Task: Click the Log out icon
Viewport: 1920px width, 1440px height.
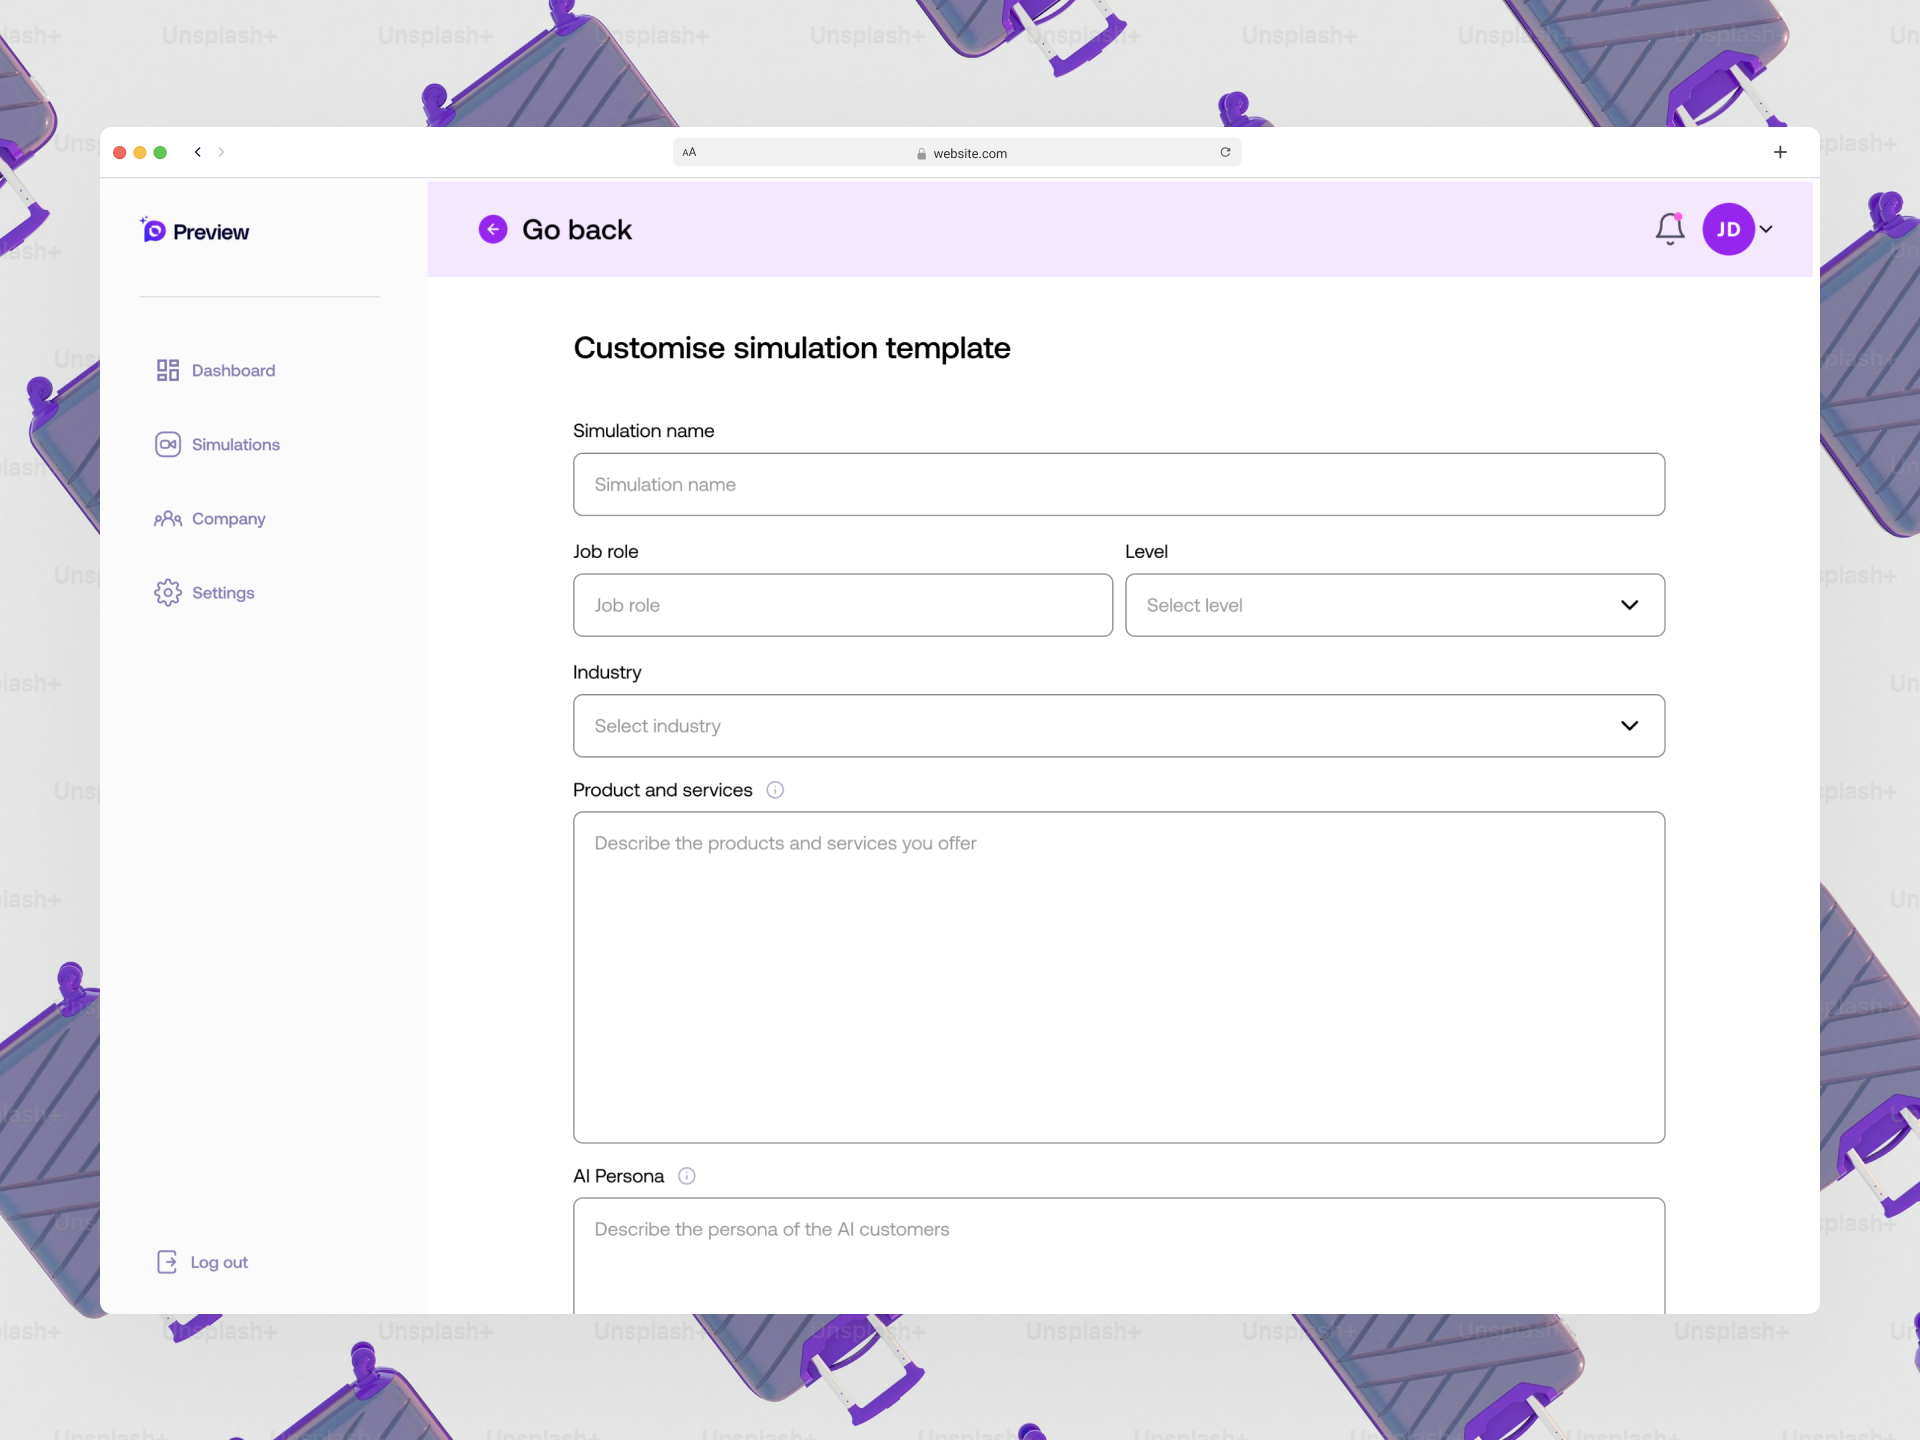Action: tap(167, 1262)
